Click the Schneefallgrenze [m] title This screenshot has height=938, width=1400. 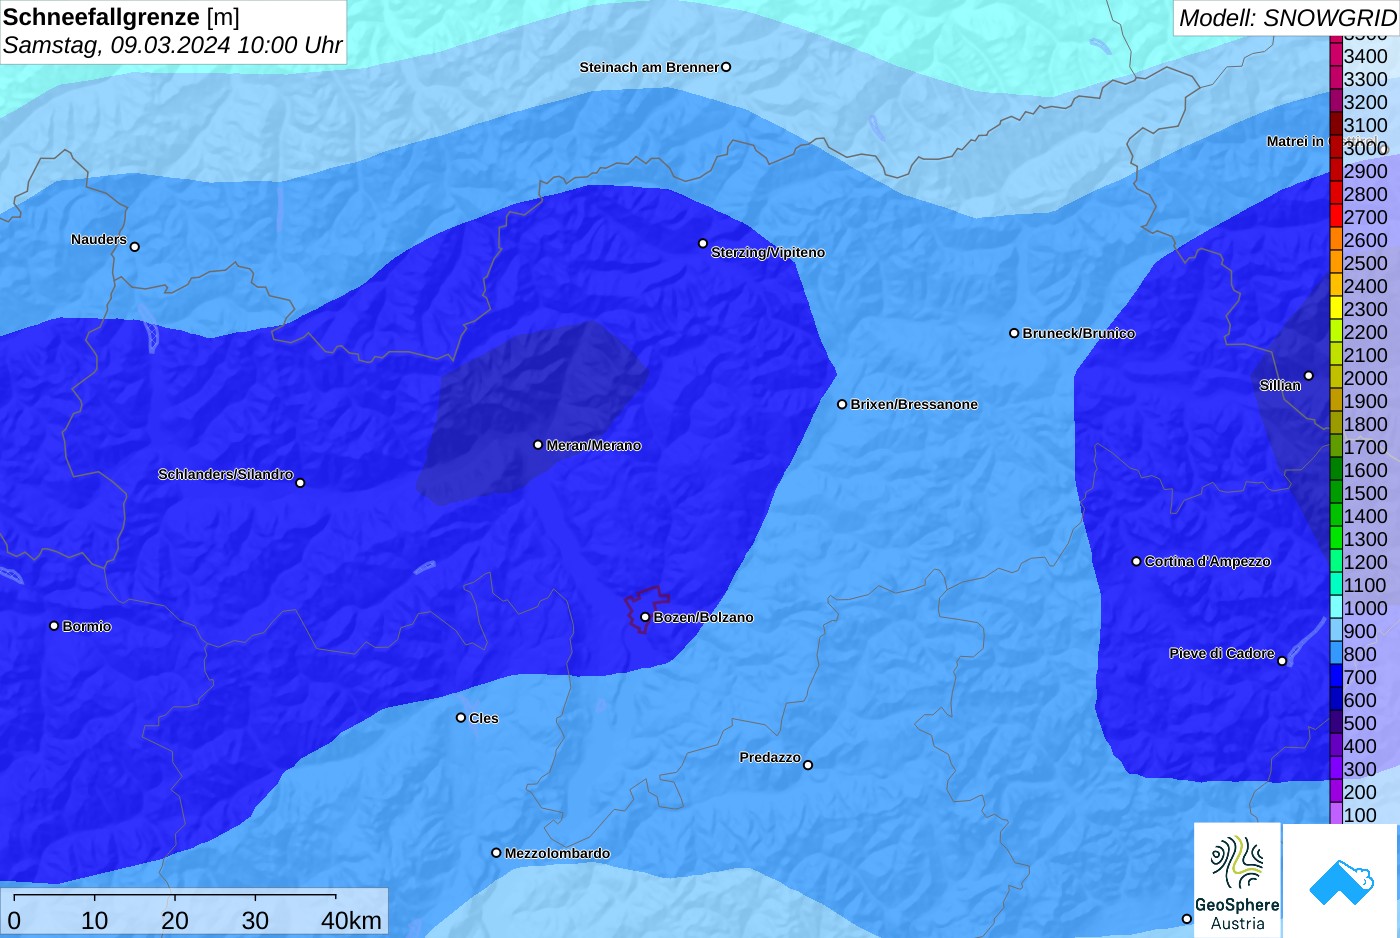(121, 17)
